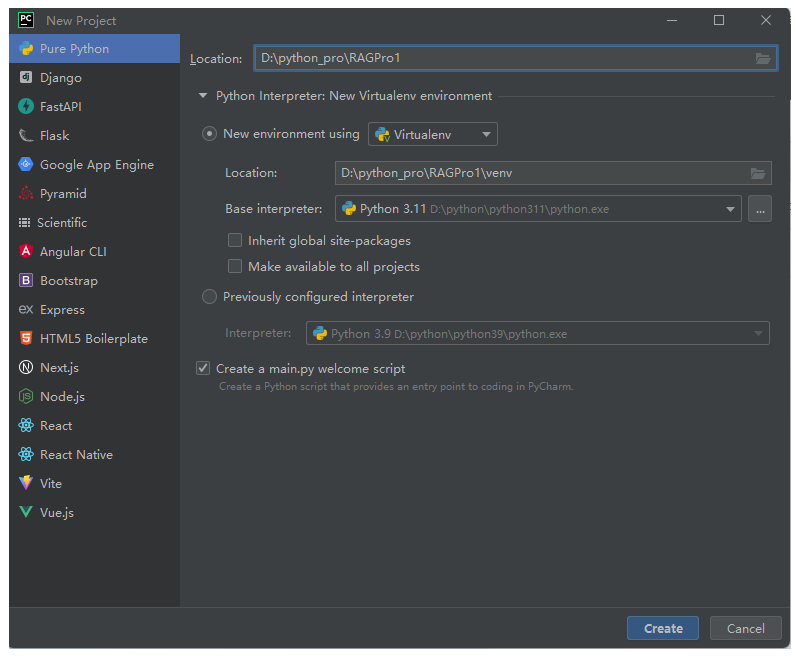Click the Node.js hexagon icon
This screenshot has height=656, width=798.
[x=26, y=396]
